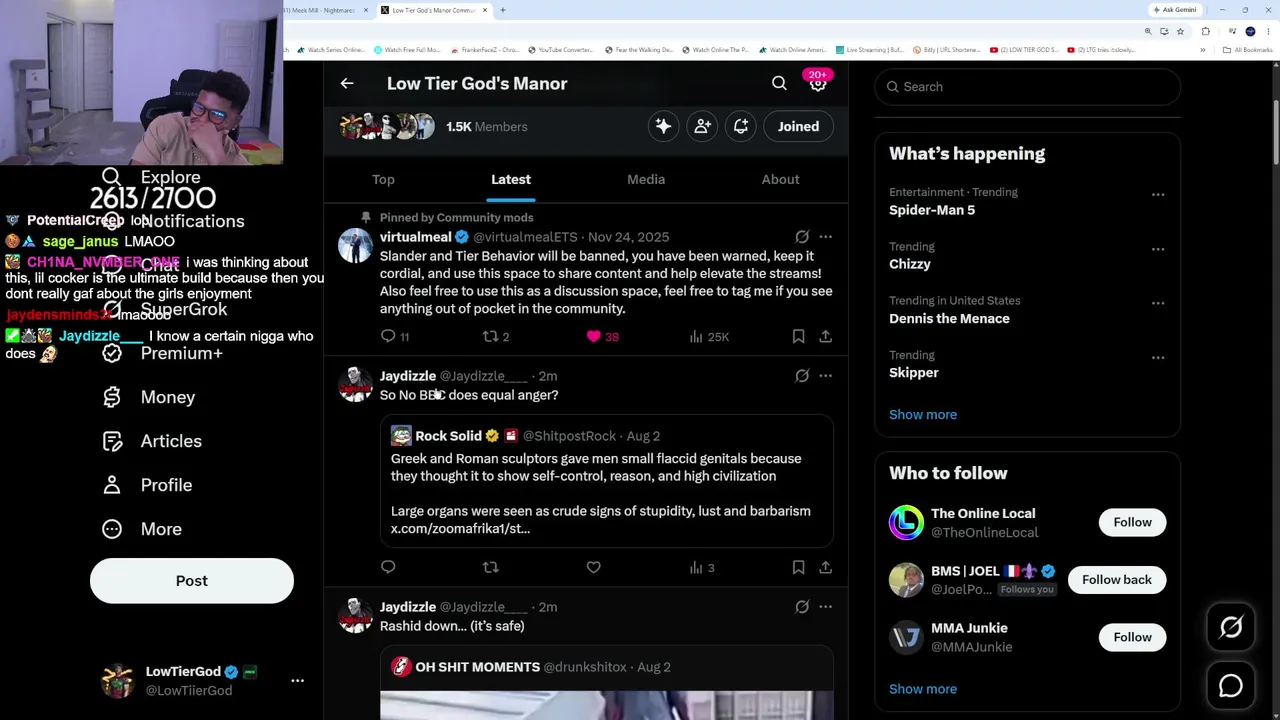Unlike virtualmeal's pinned post heart
Image resolution: width=1280 pixels, height=720 pixels.
coord(594,337)
